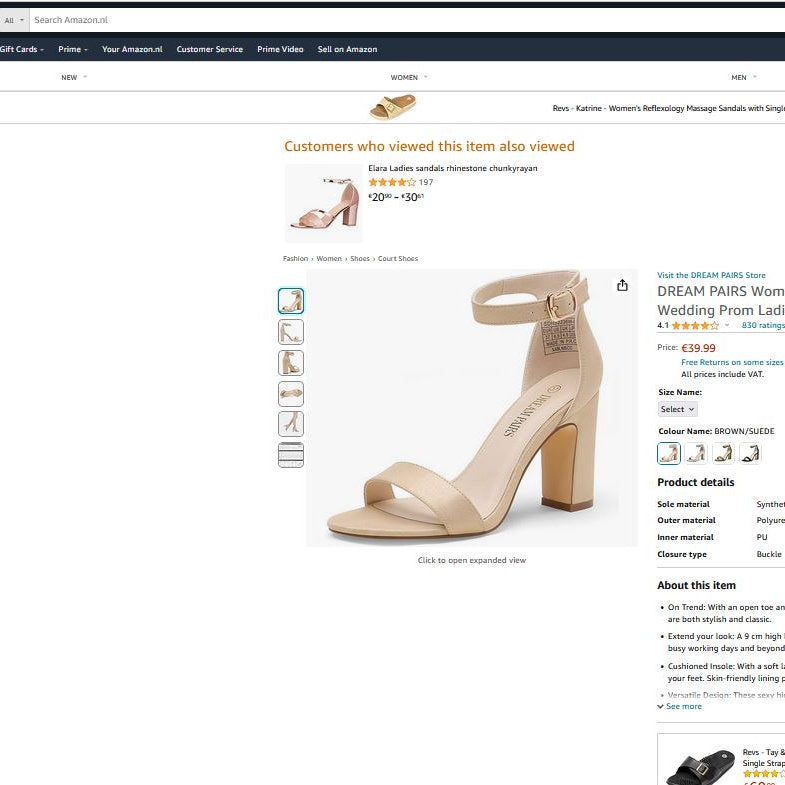Choose the first nude/beige colour swatch
785x785 pixels.
669,454
